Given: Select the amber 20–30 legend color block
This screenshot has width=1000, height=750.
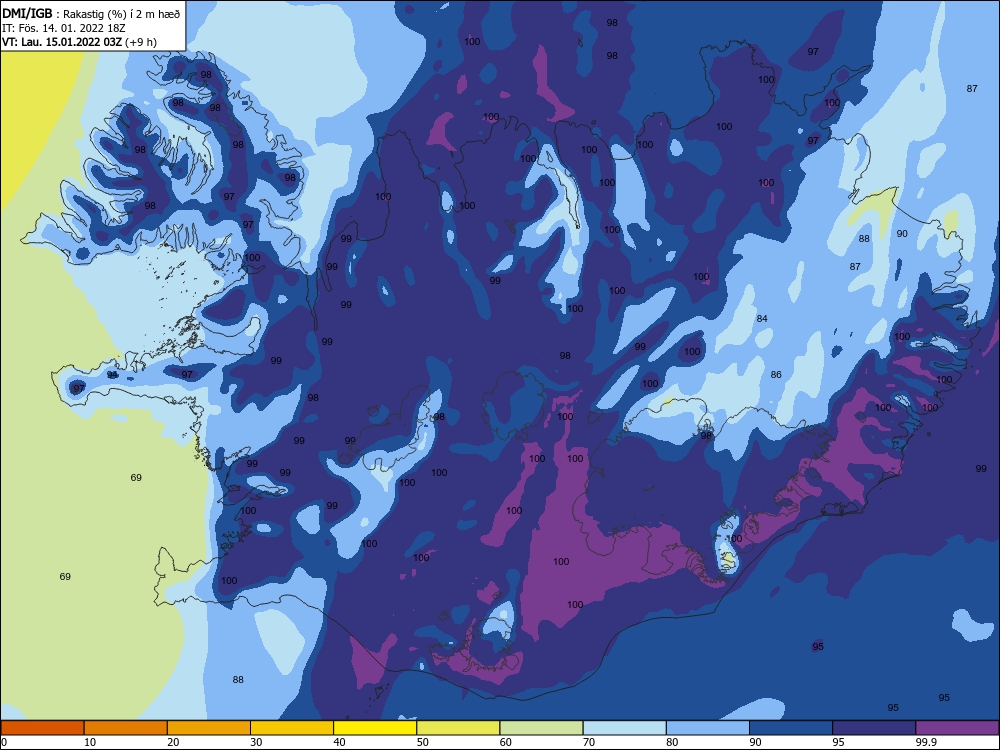Looking at the screenshot, I should click(x=209, y=728).
